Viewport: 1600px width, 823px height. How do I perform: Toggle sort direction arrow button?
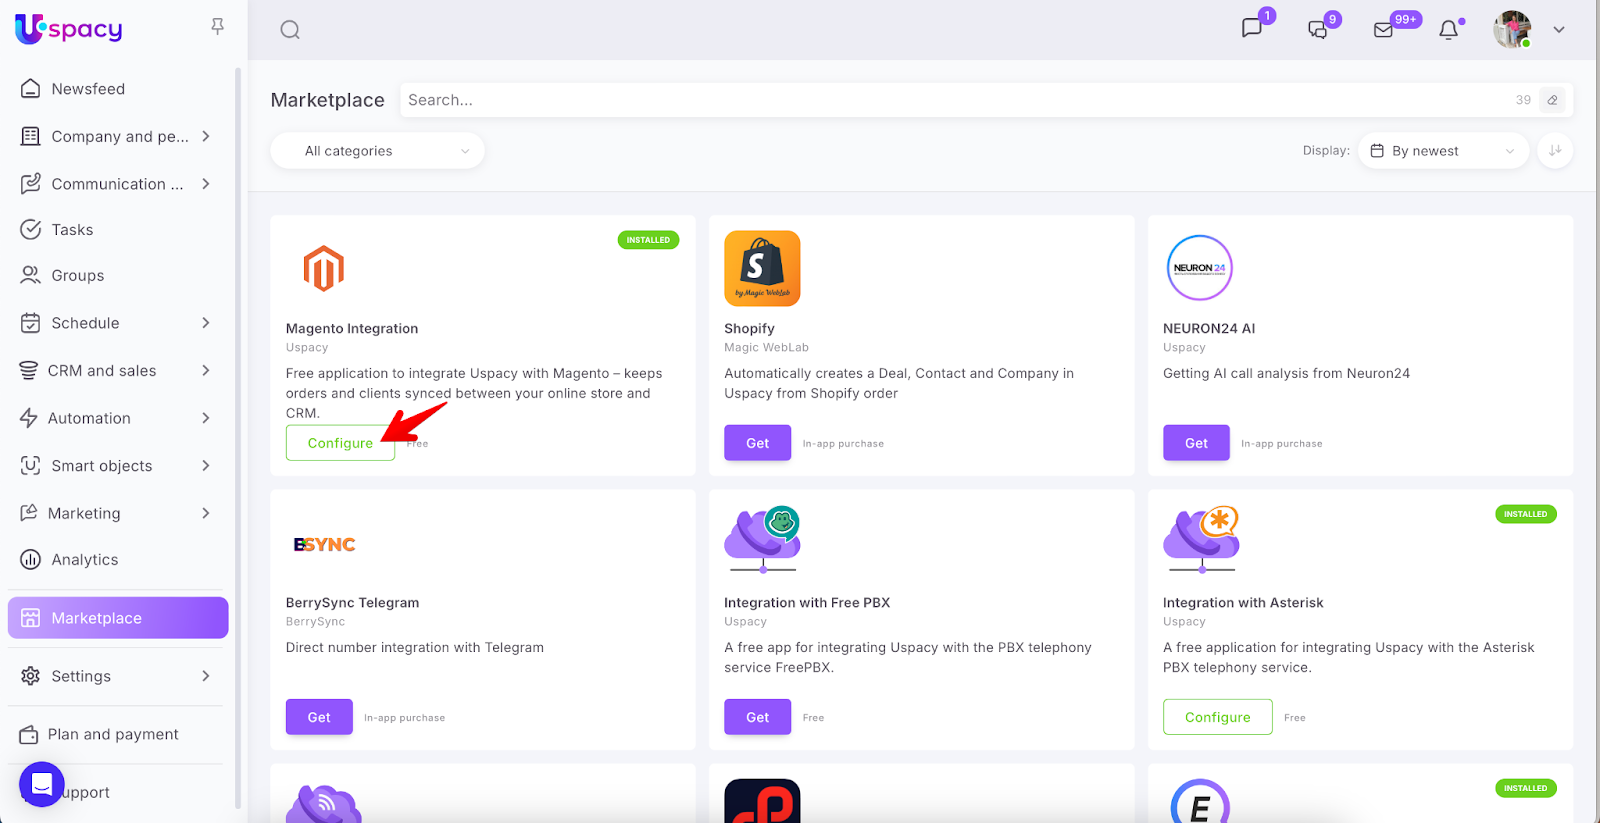pos(1555,151)
